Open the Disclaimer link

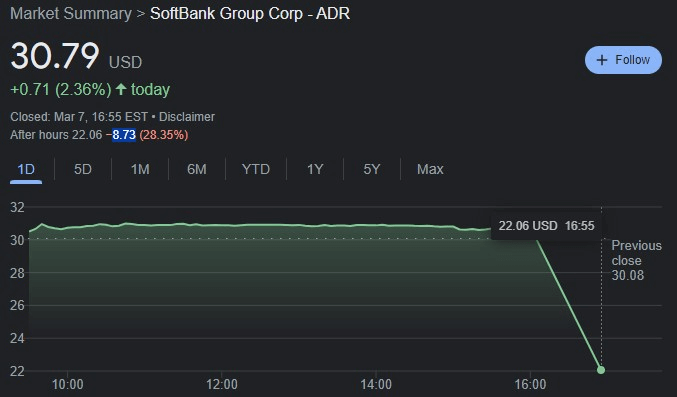point(187,117)
